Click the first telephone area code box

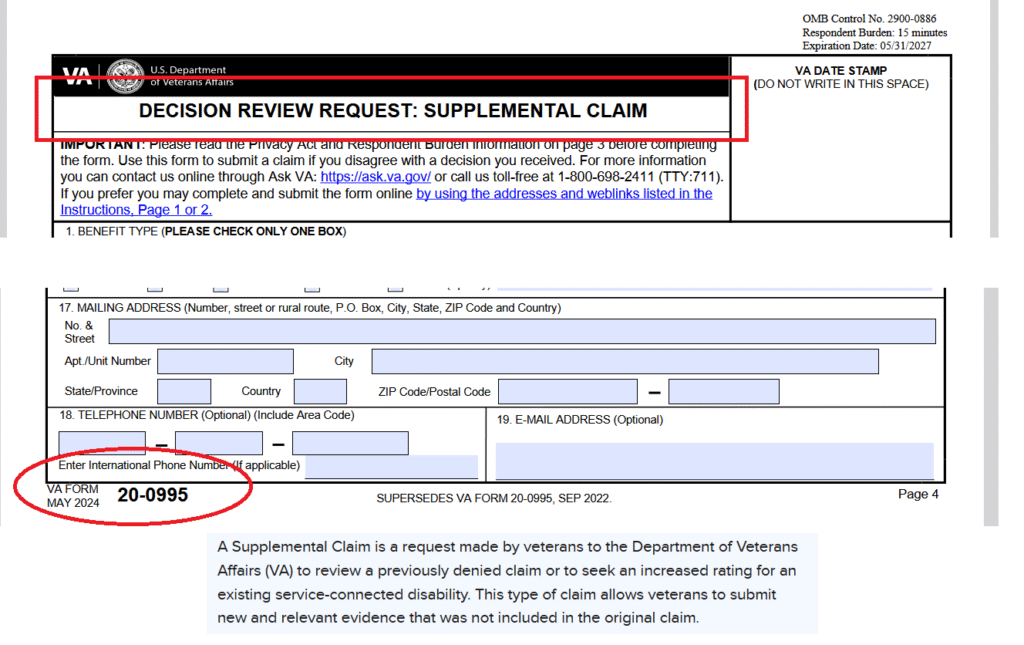[x=102, y=442]
